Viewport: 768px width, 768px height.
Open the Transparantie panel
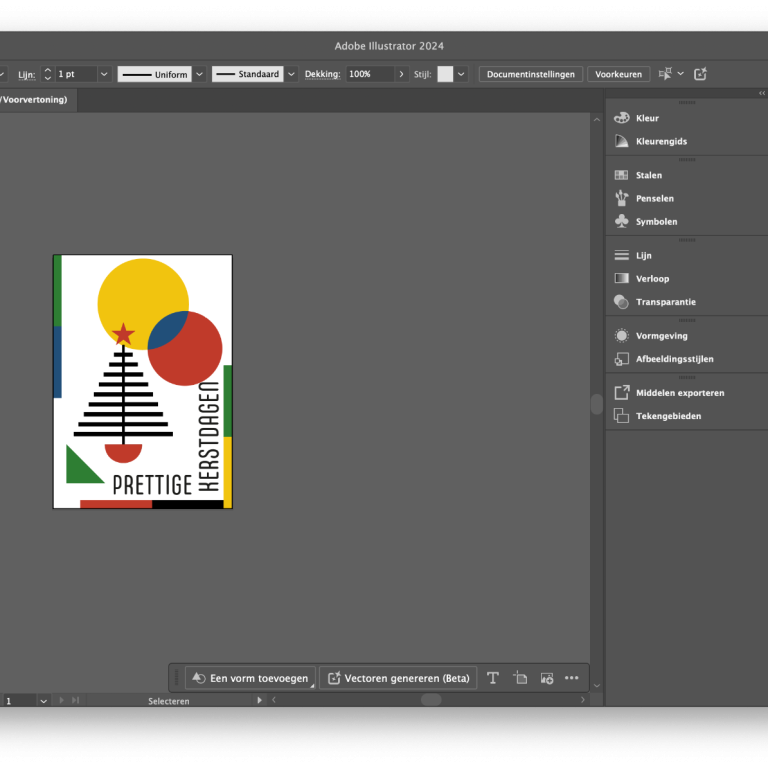tap(665, 301)
